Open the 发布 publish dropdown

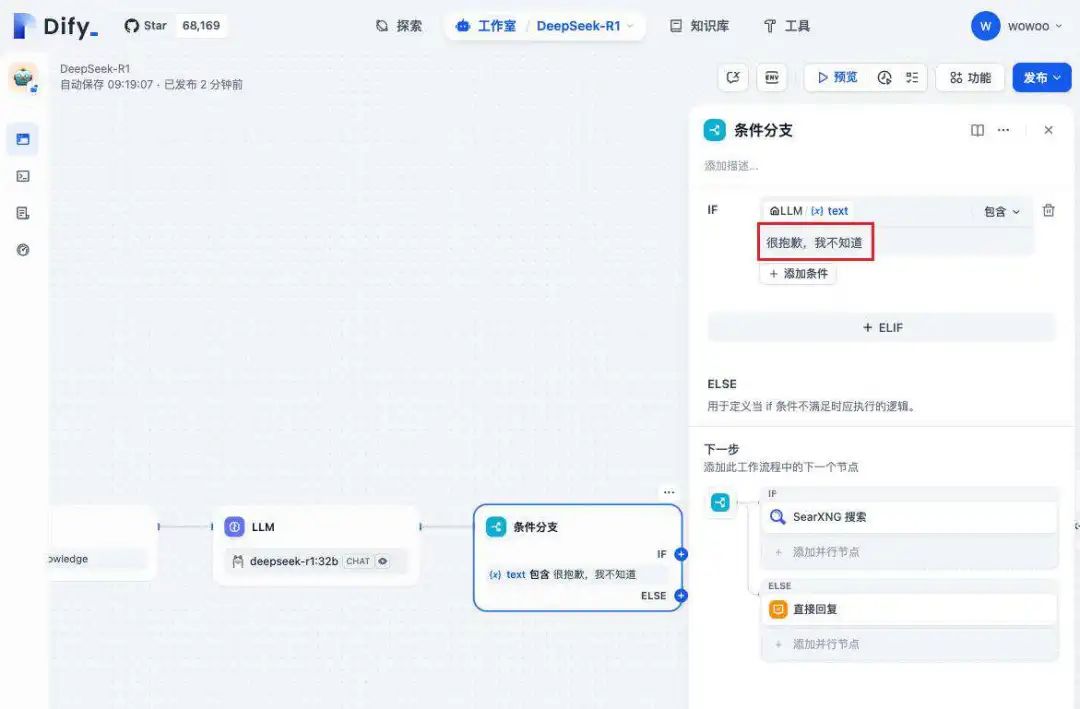click(x=1041, y=77)
